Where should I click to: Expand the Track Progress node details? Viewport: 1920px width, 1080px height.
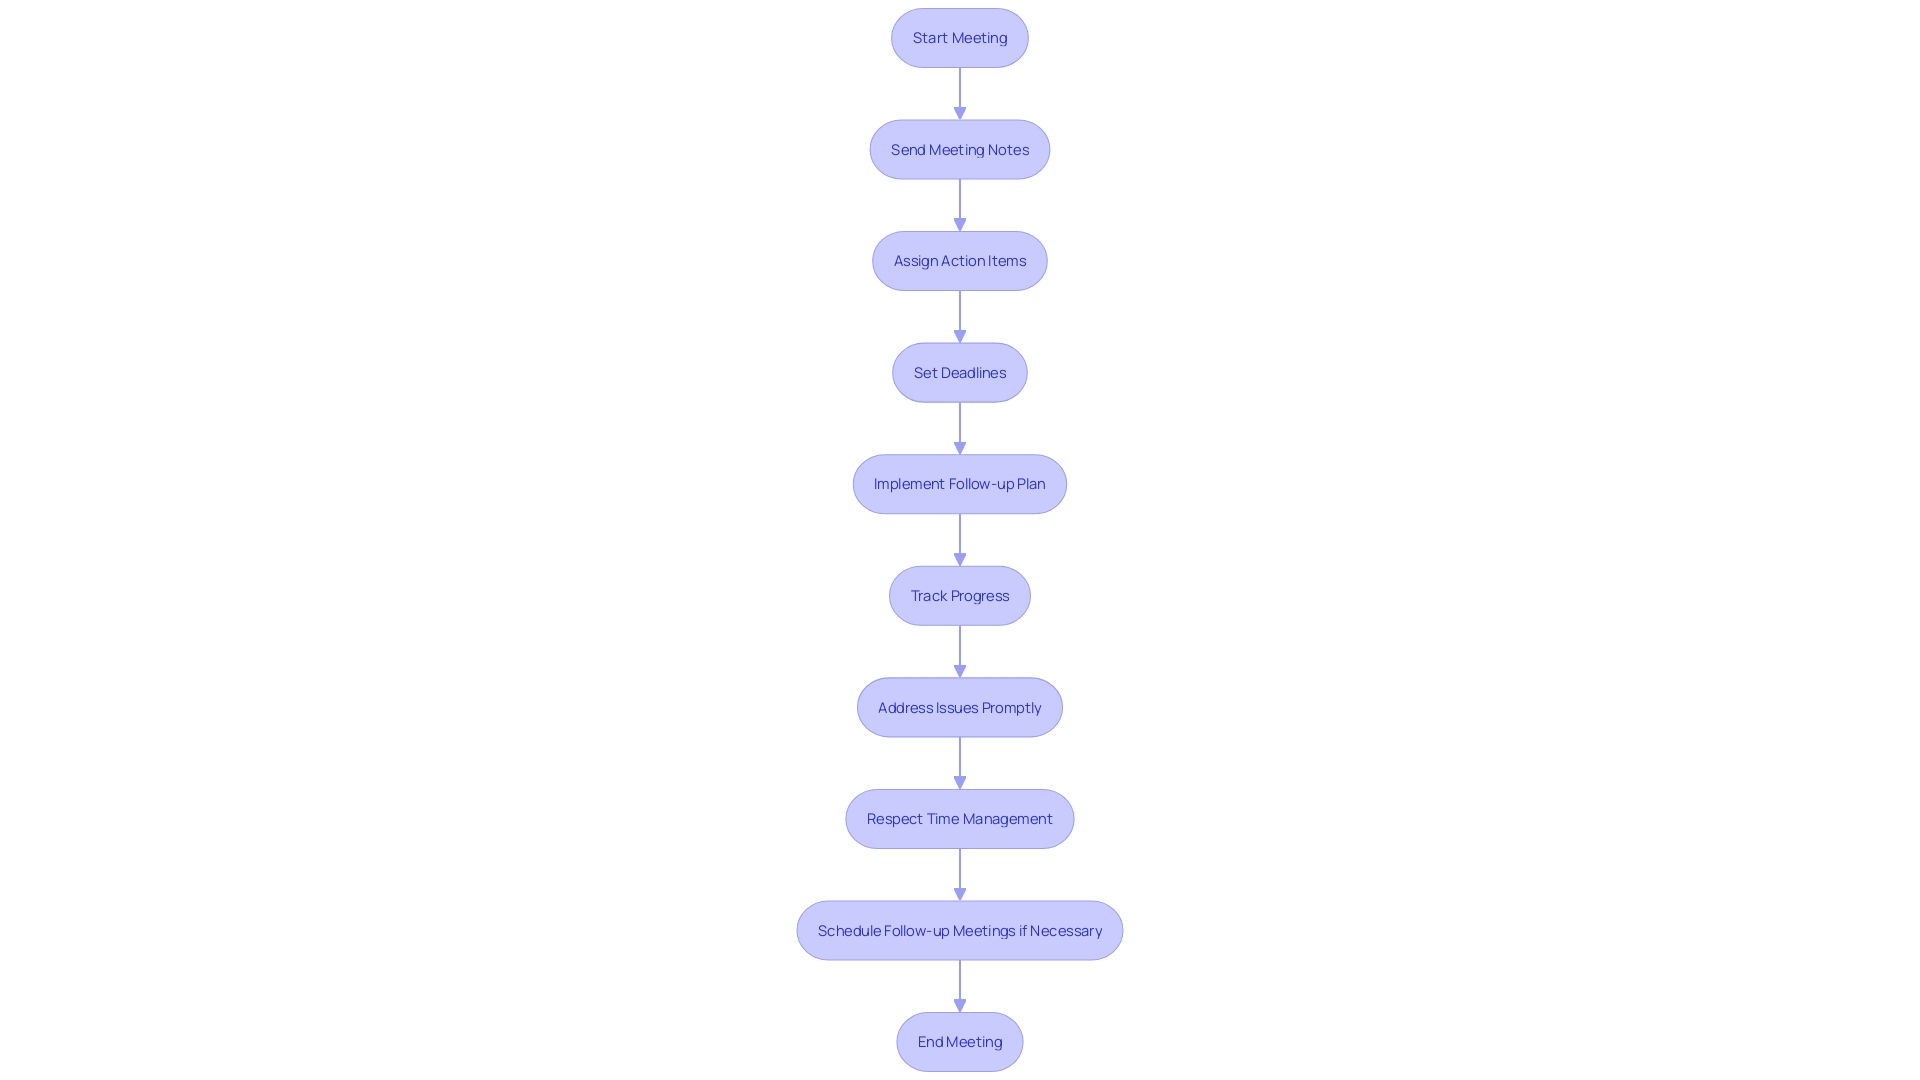(960, 595)
